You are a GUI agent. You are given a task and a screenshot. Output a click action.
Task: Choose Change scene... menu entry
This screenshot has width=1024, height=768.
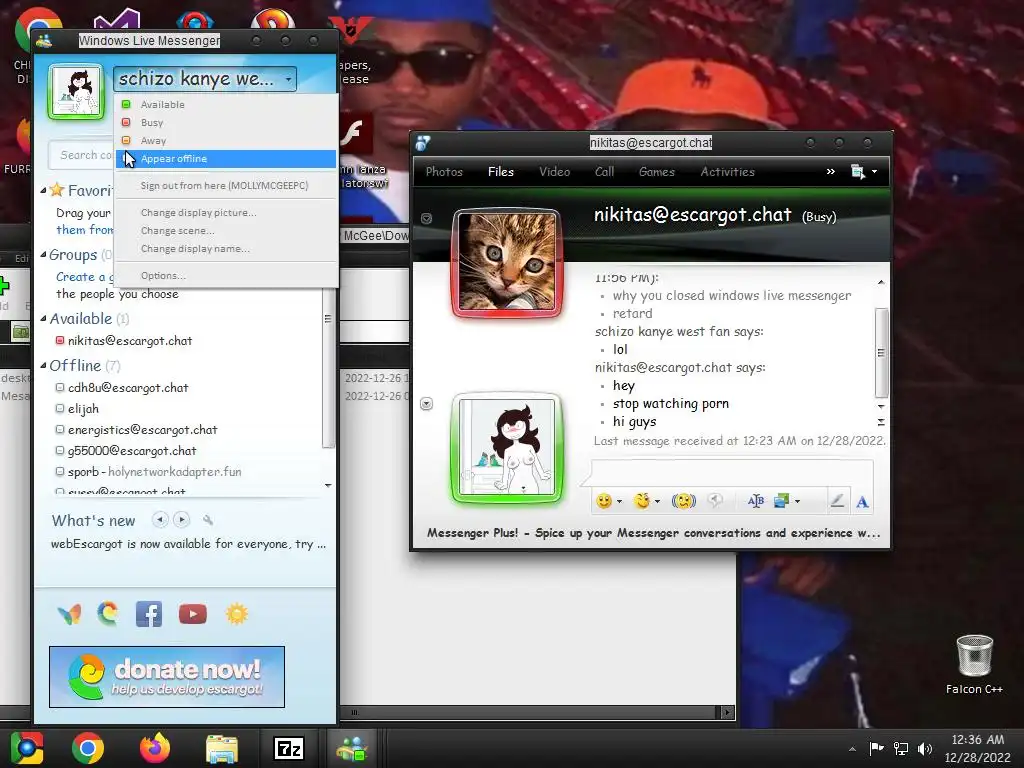[226, 231]
